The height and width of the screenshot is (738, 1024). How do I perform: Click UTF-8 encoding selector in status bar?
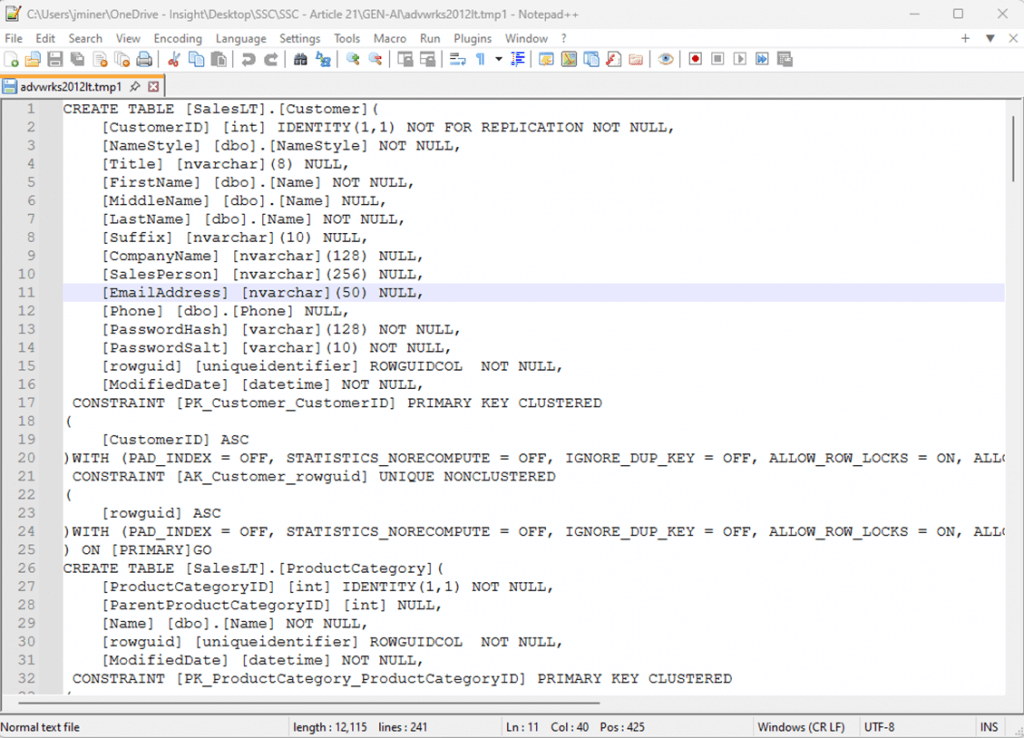pos(879,727)
